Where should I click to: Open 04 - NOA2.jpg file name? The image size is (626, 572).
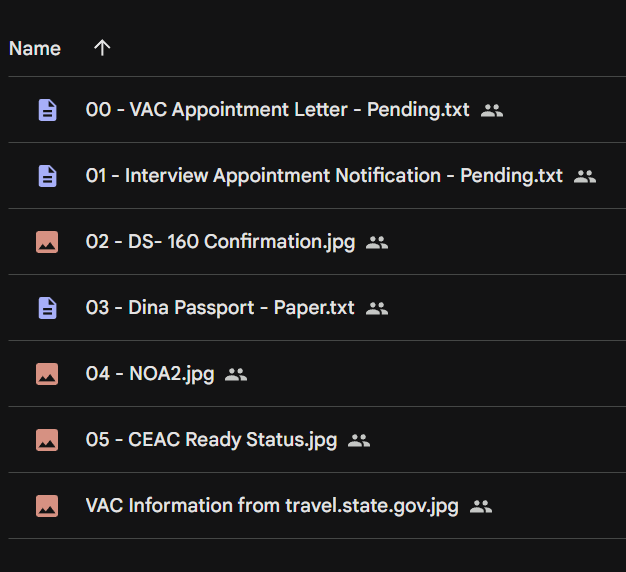click(x=150, y=374)
